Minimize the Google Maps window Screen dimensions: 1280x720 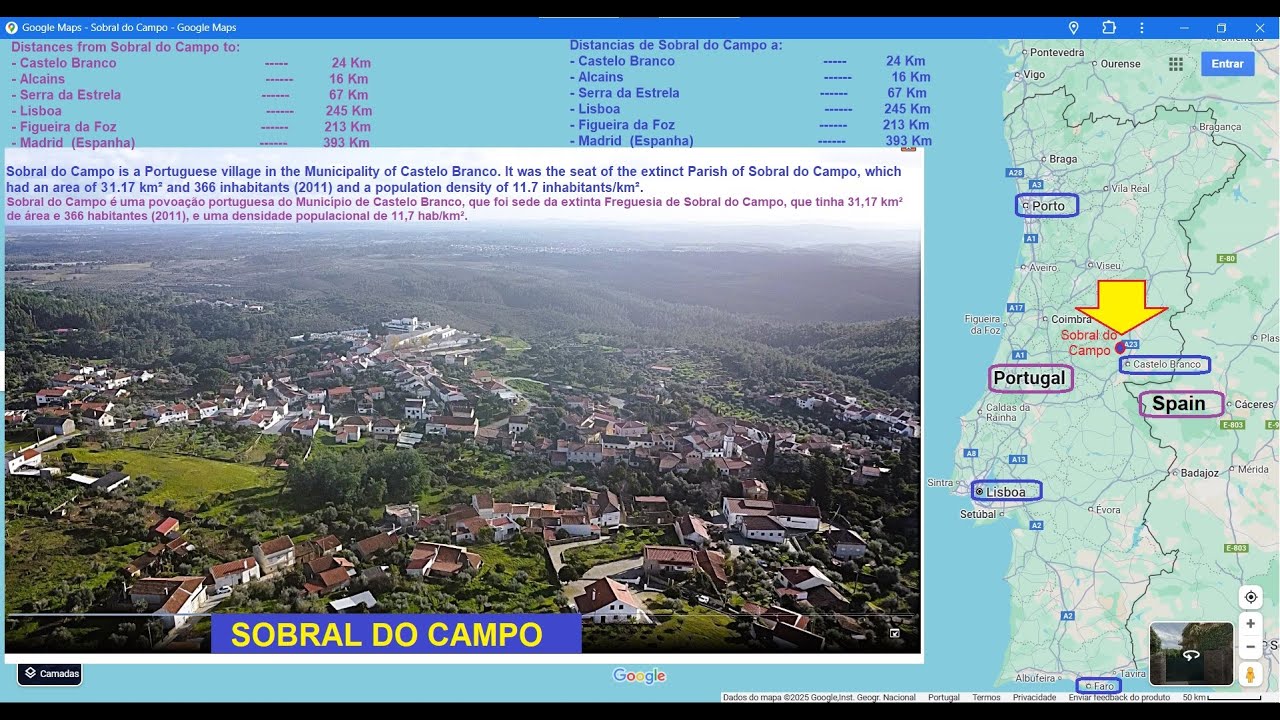pos(1184,28)
